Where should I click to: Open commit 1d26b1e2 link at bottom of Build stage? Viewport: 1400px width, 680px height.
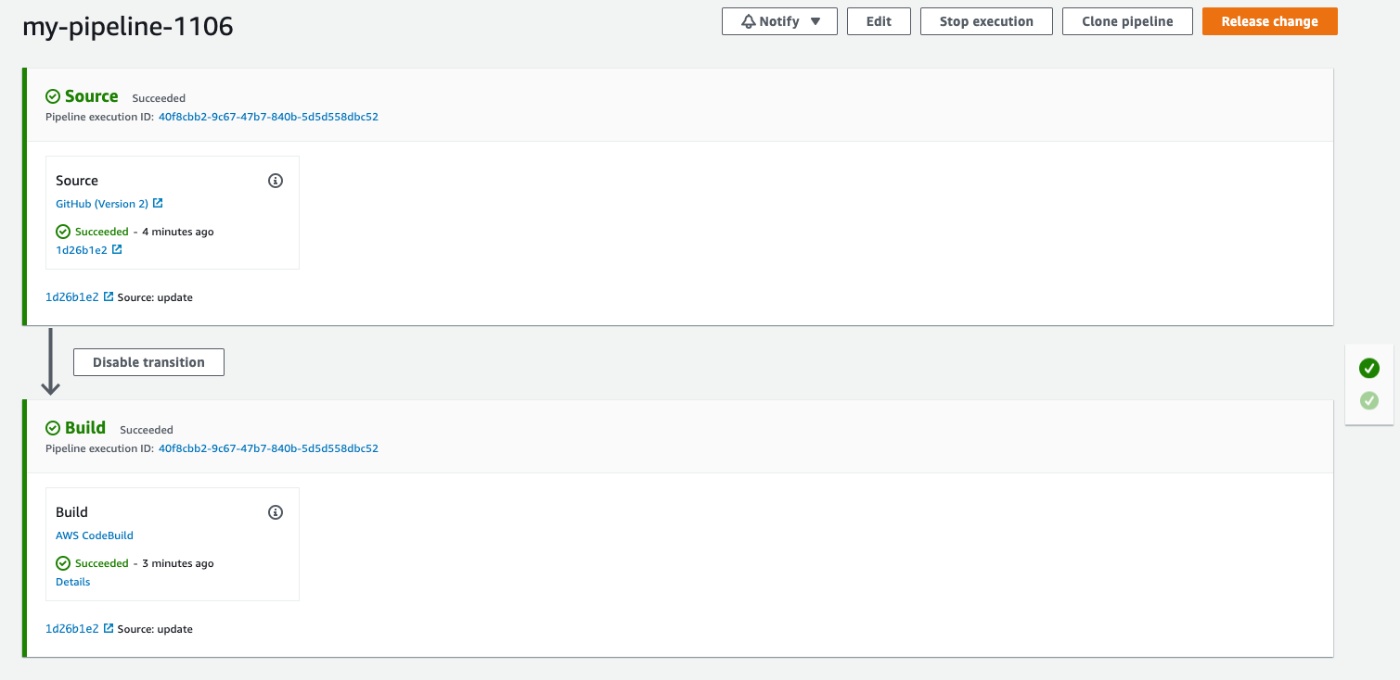coord(72,629)
